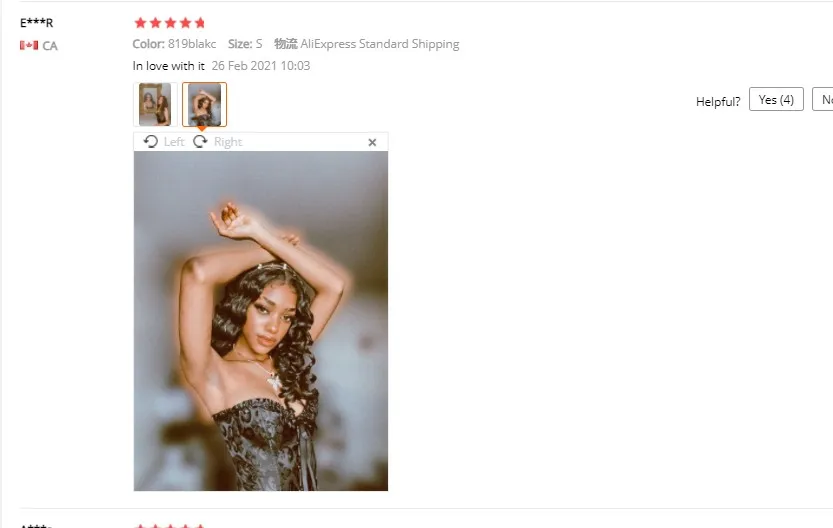Click the 'In love with it' review text

point(168,66)
